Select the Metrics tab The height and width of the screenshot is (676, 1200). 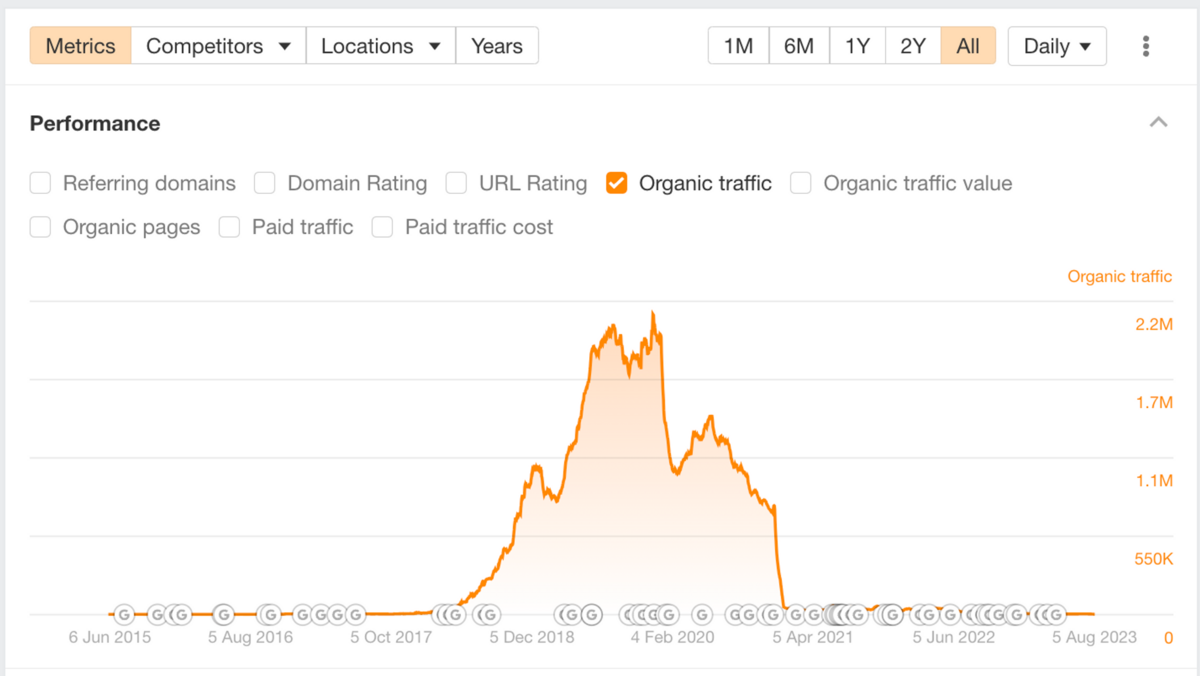[80, 46]
